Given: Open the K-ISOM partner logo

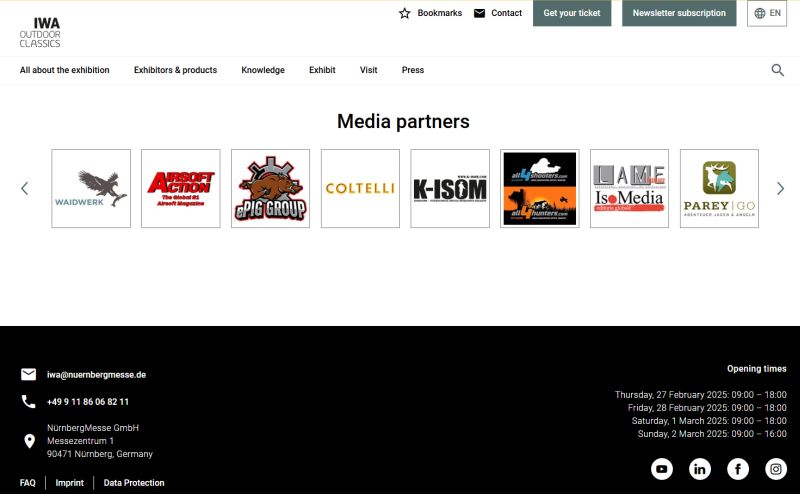Looking at the screenshot, I should (x=450, y=188).
